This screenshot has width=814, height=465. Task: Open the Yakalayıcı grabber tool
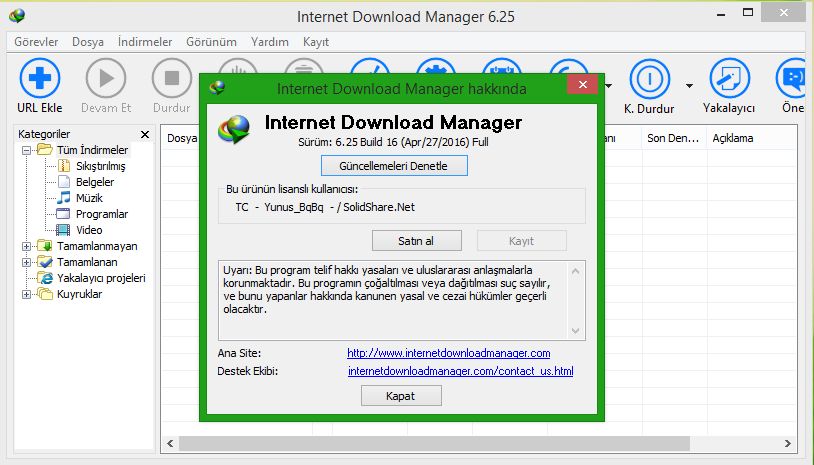coord(729,78)
